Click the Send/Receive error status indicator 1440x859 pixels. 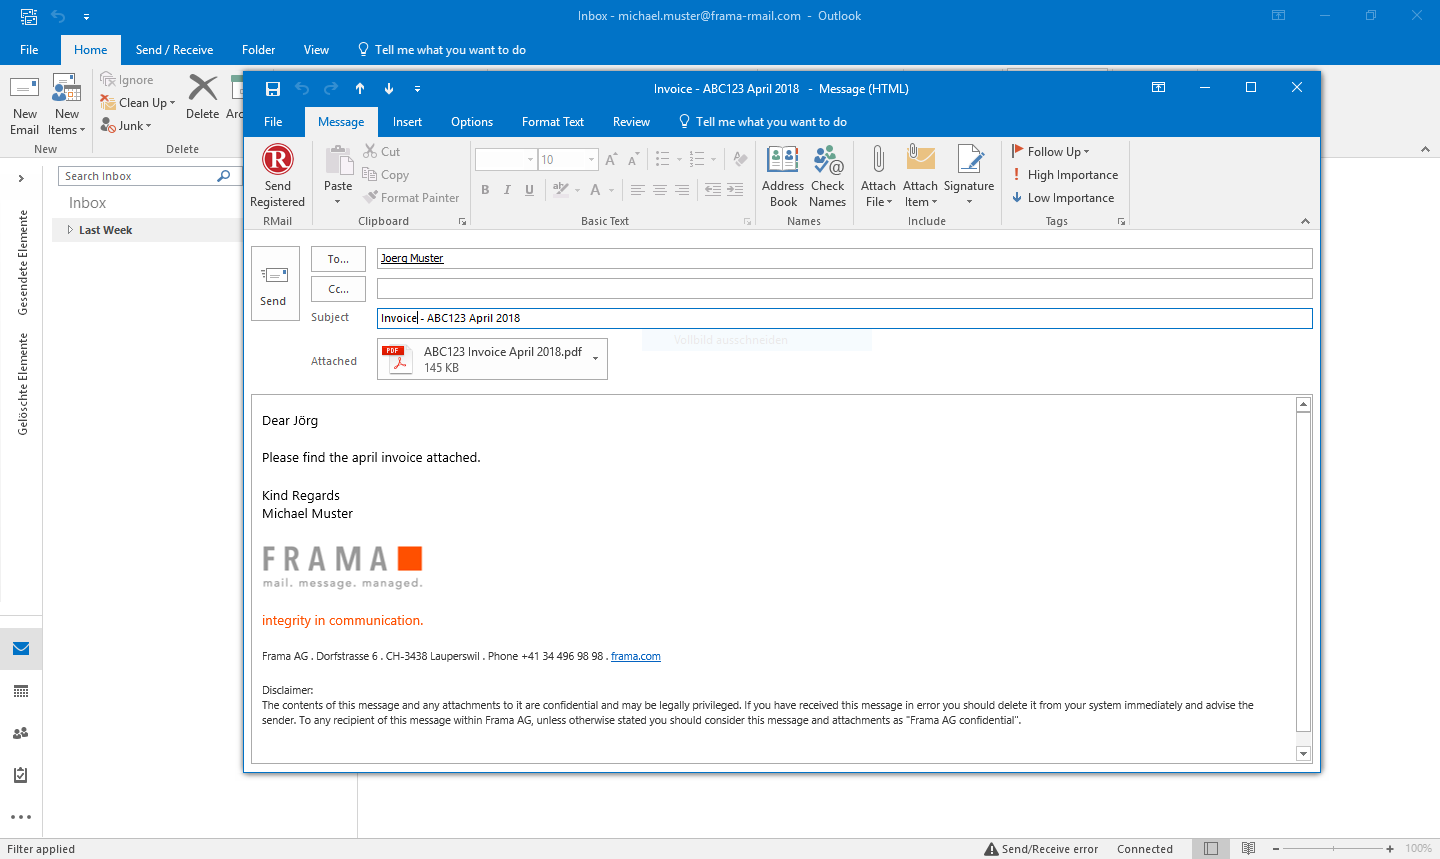point(1041,849)
